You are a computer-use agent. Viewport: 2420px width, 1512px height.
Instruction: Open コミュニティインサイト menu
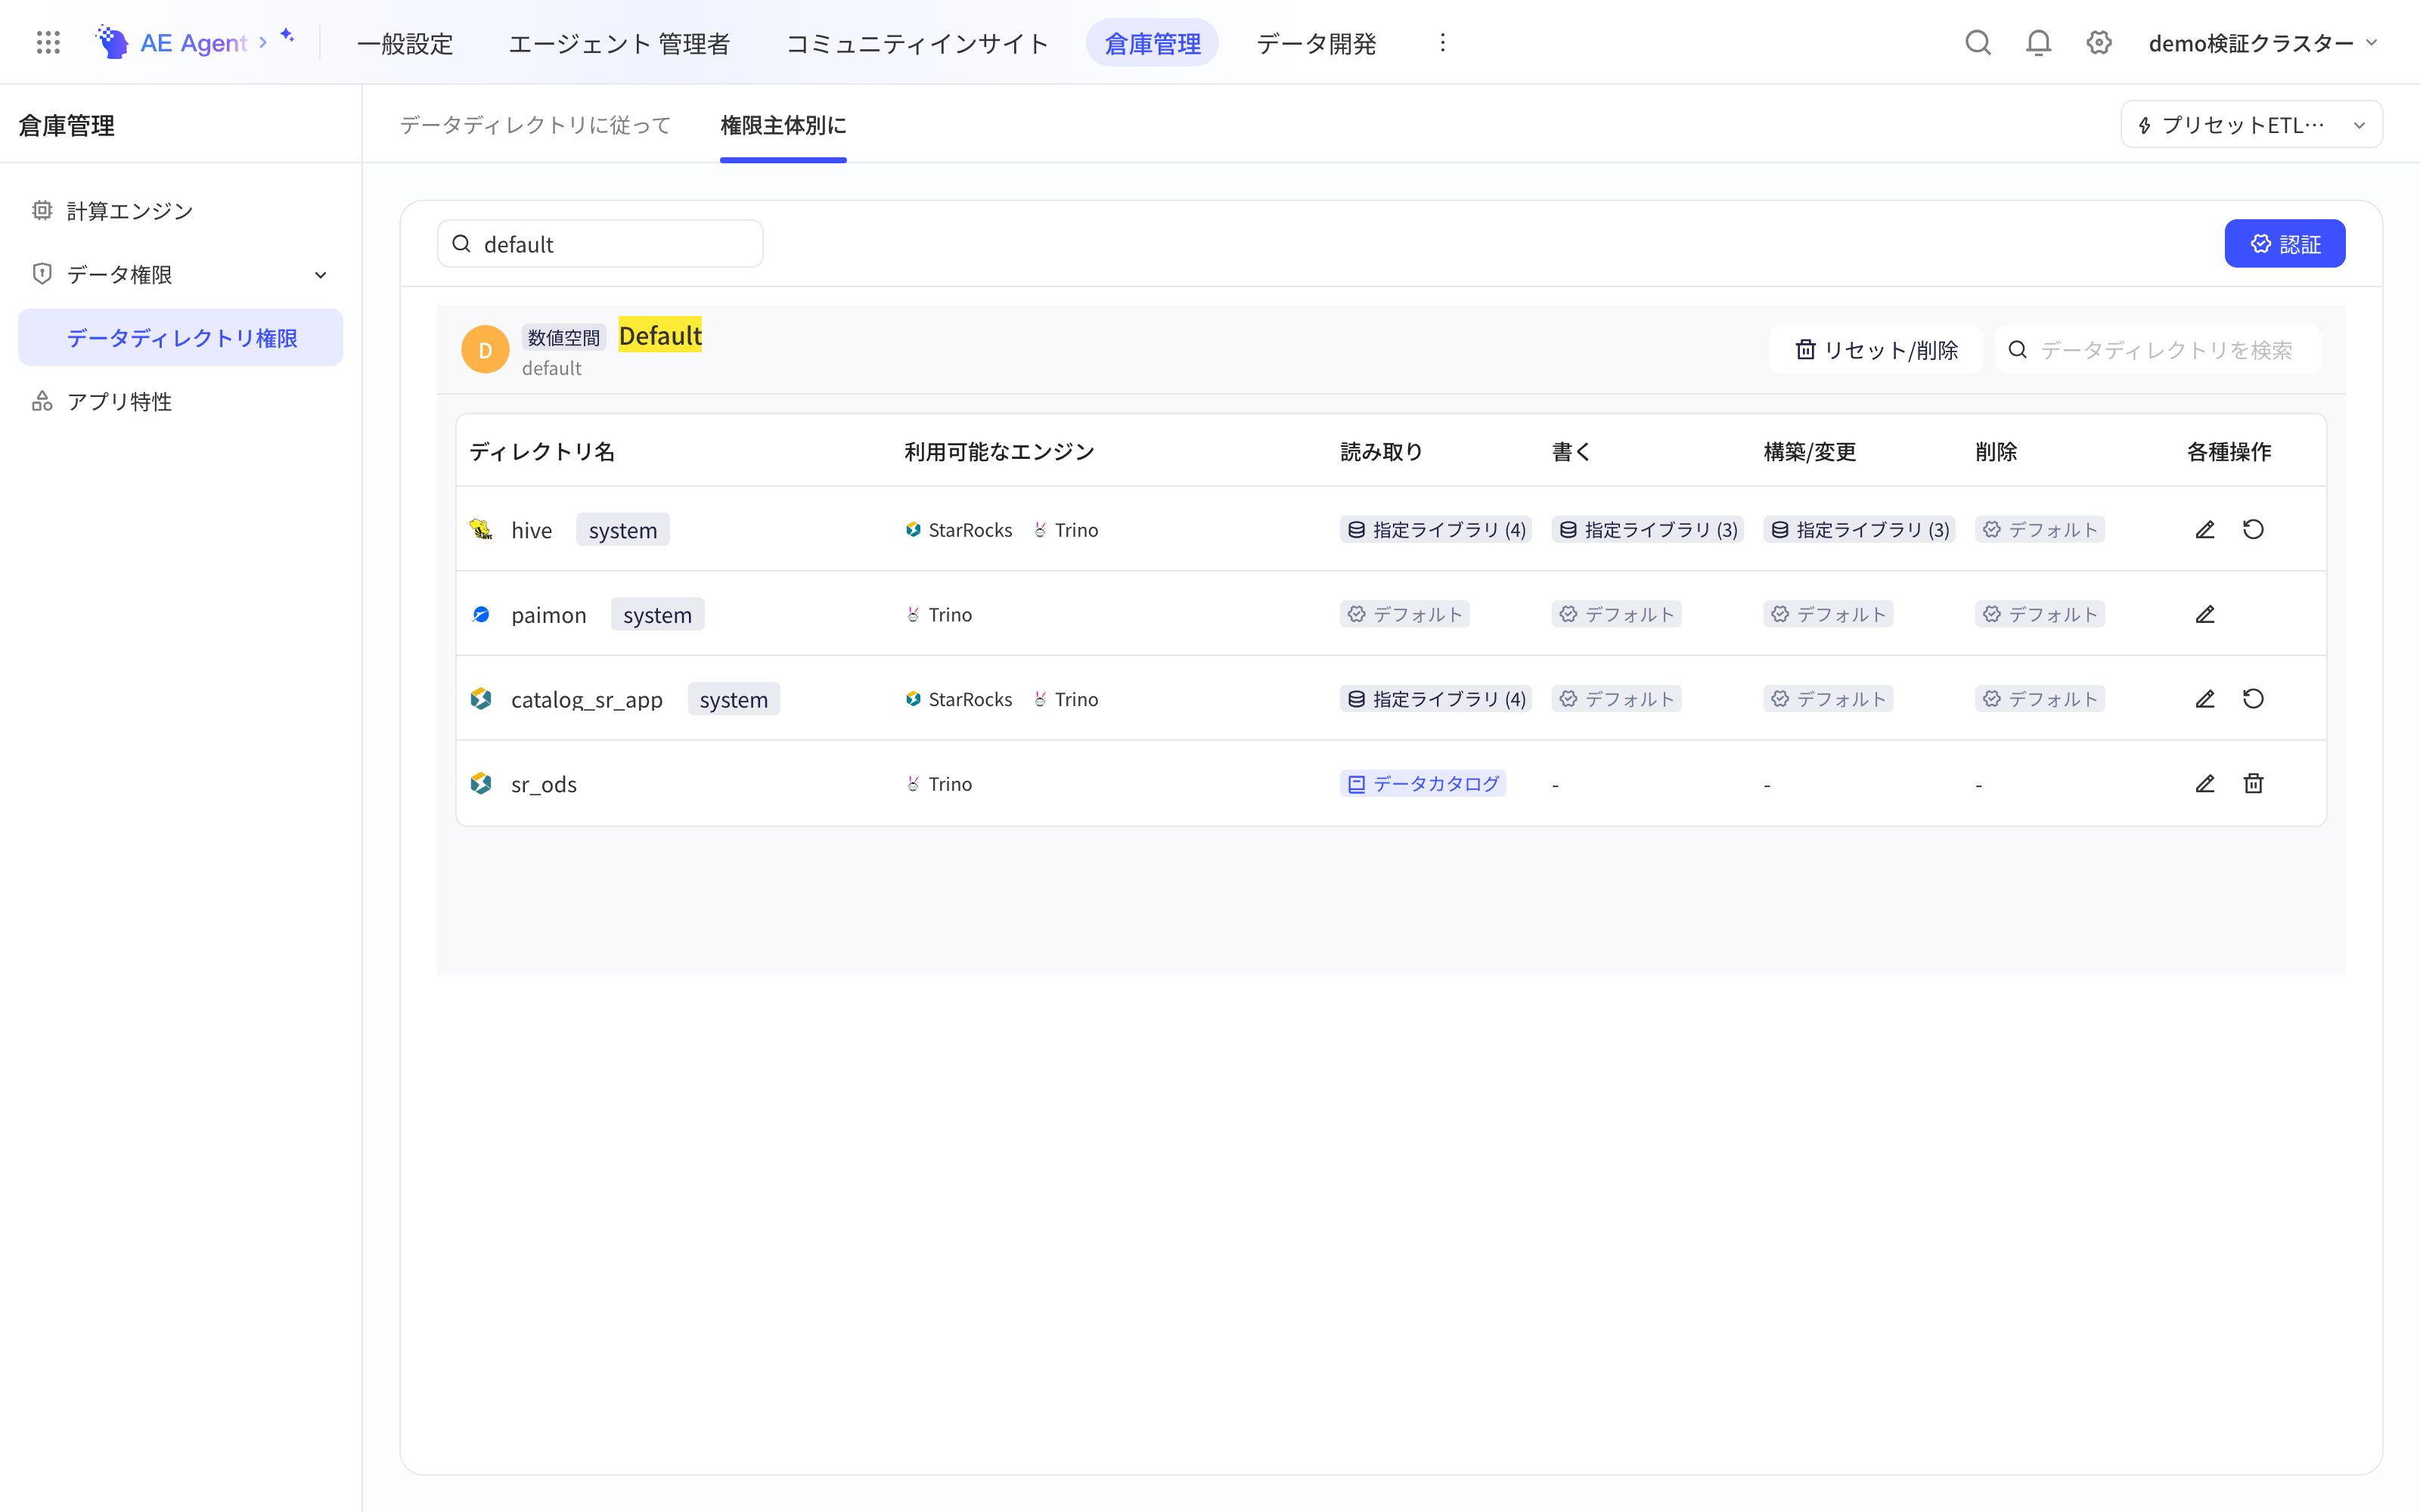pyautogui.click(x=917, y=43)
